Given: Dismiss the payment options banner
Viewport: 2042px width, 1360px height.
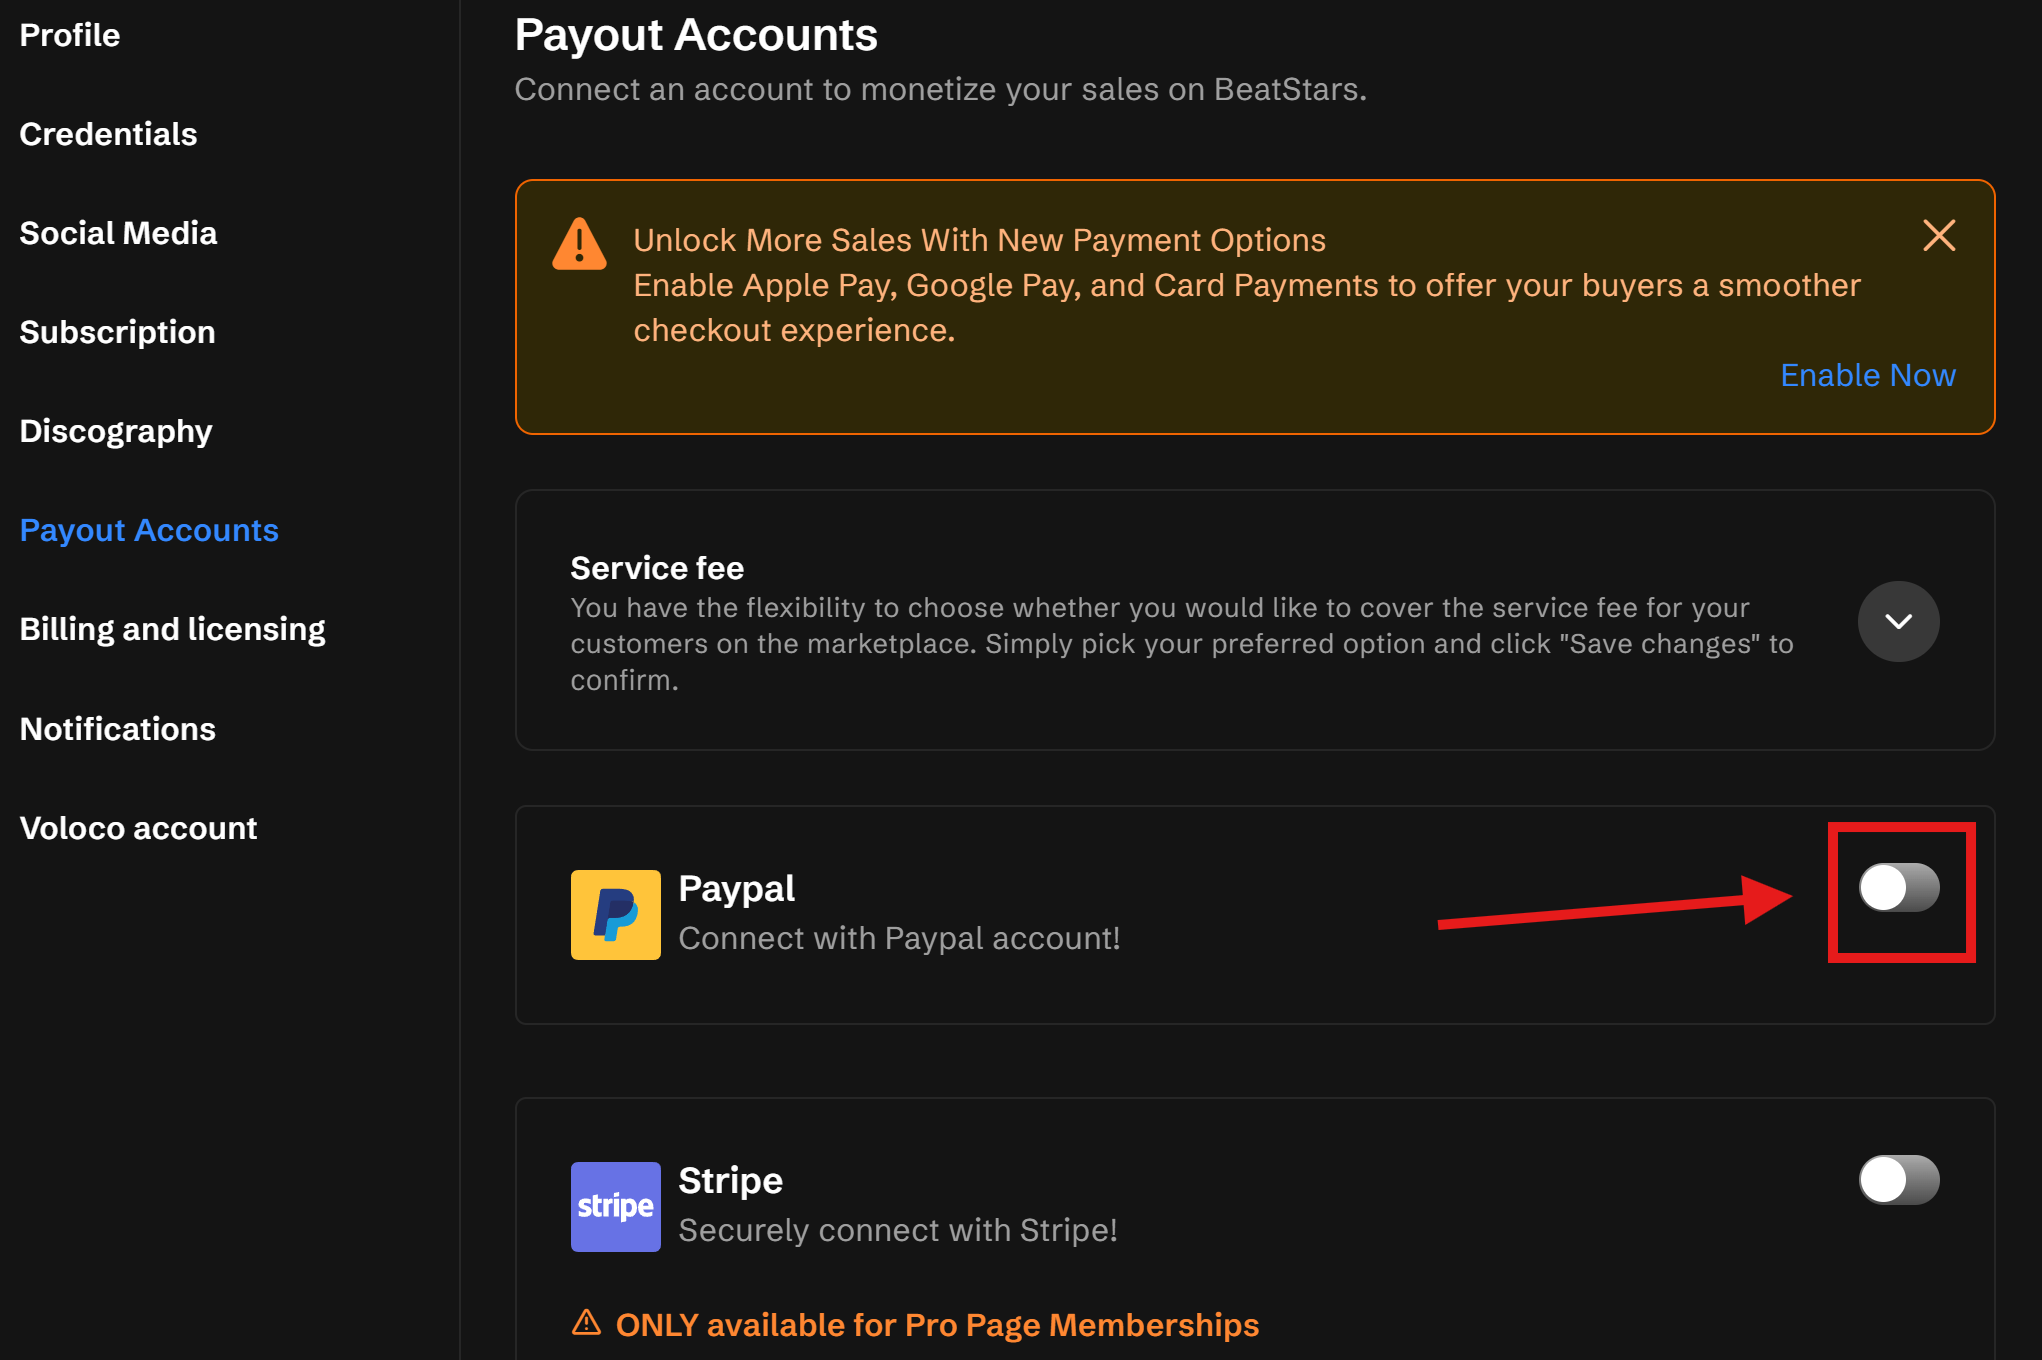Looking at the screenshot, I should (x=1938, y=236).
